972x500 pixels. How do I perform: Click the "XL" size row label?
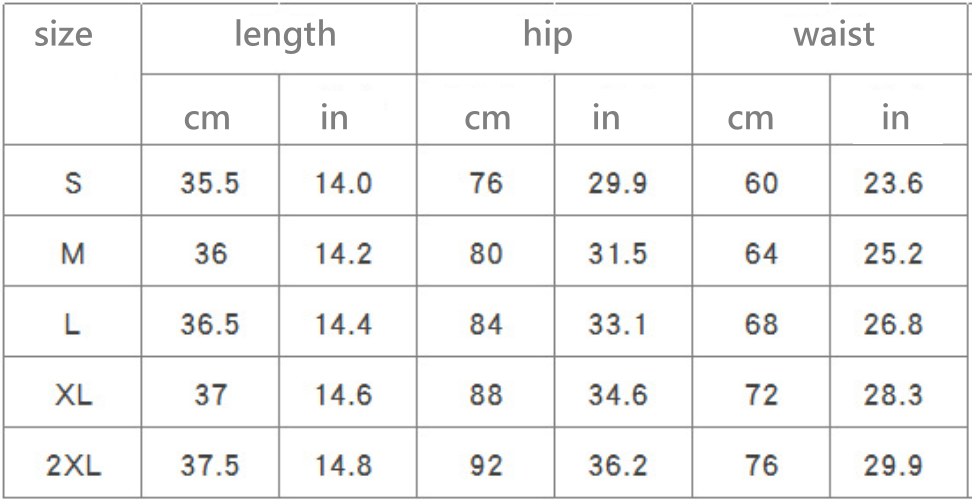point(73,395)
